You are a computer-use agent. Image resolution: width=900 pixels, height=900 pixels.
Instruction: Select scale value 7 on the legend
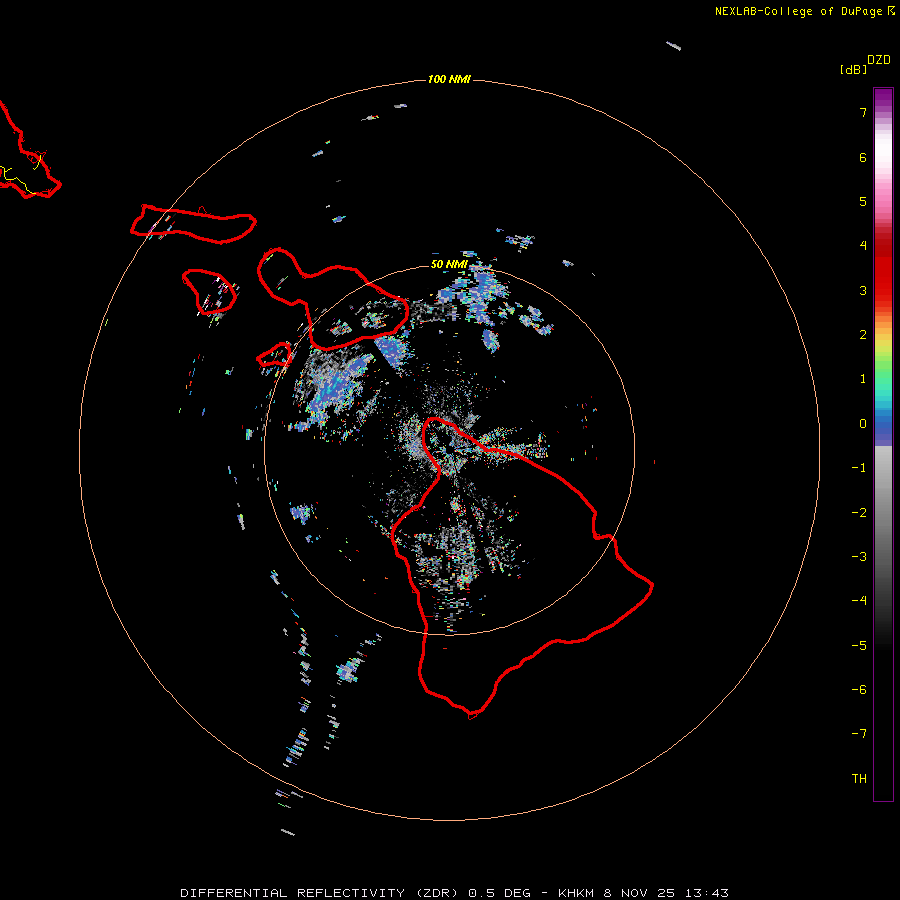863,112
